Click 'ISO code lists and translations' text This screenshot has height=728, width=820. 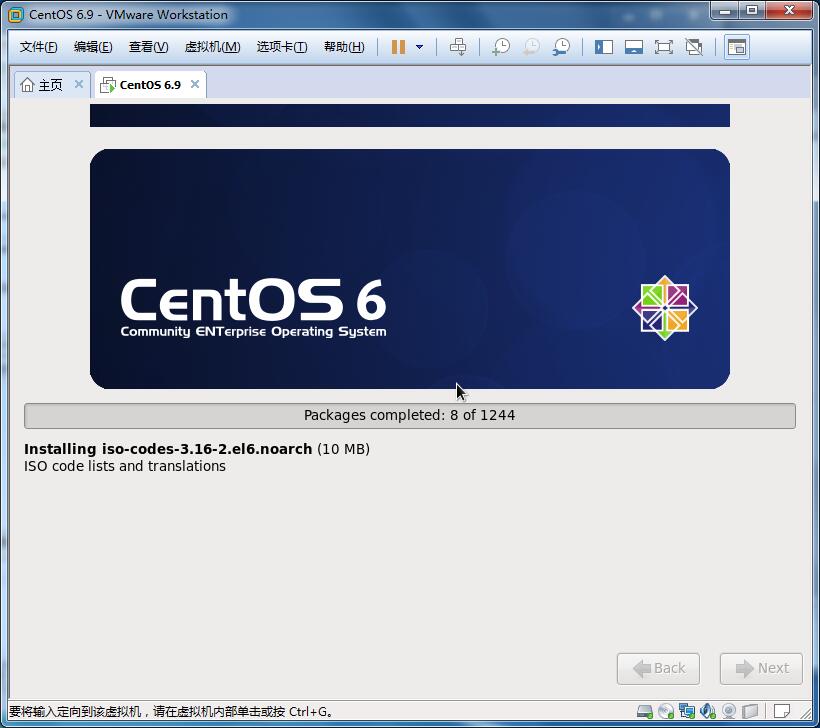coord(125,466)
